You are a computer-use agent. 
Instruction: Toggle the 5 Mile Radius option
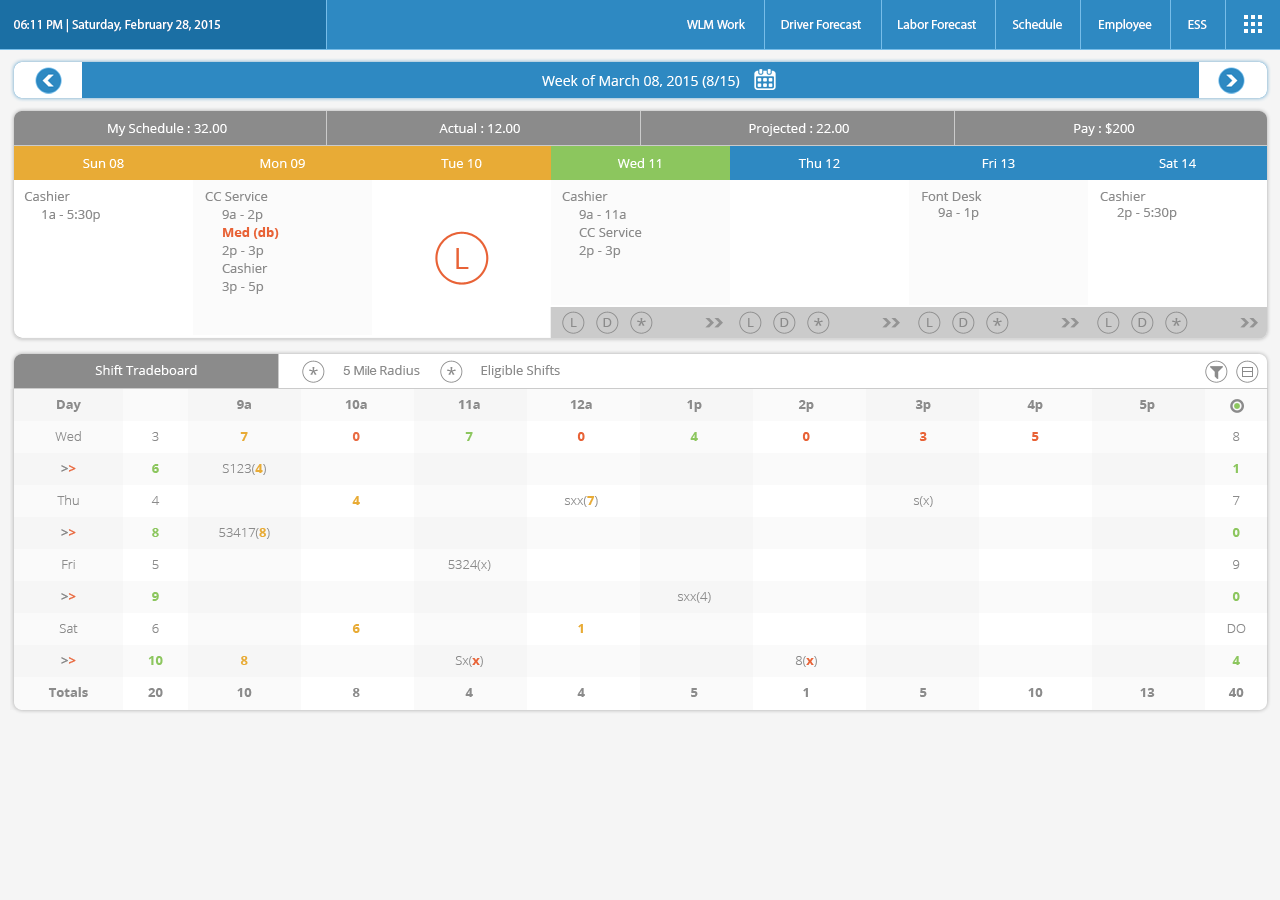(x=314, y=371)
